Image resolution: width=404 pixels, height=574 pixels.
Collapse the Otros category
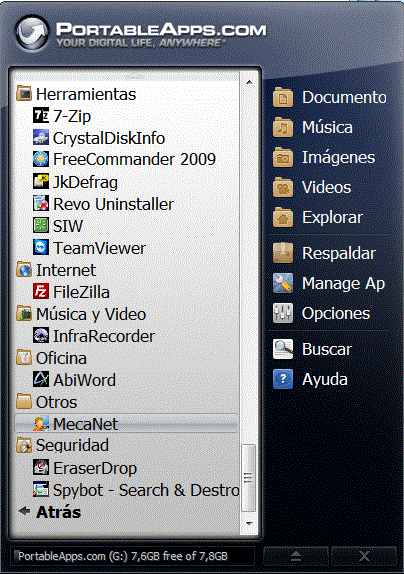(x=47, y=402)
